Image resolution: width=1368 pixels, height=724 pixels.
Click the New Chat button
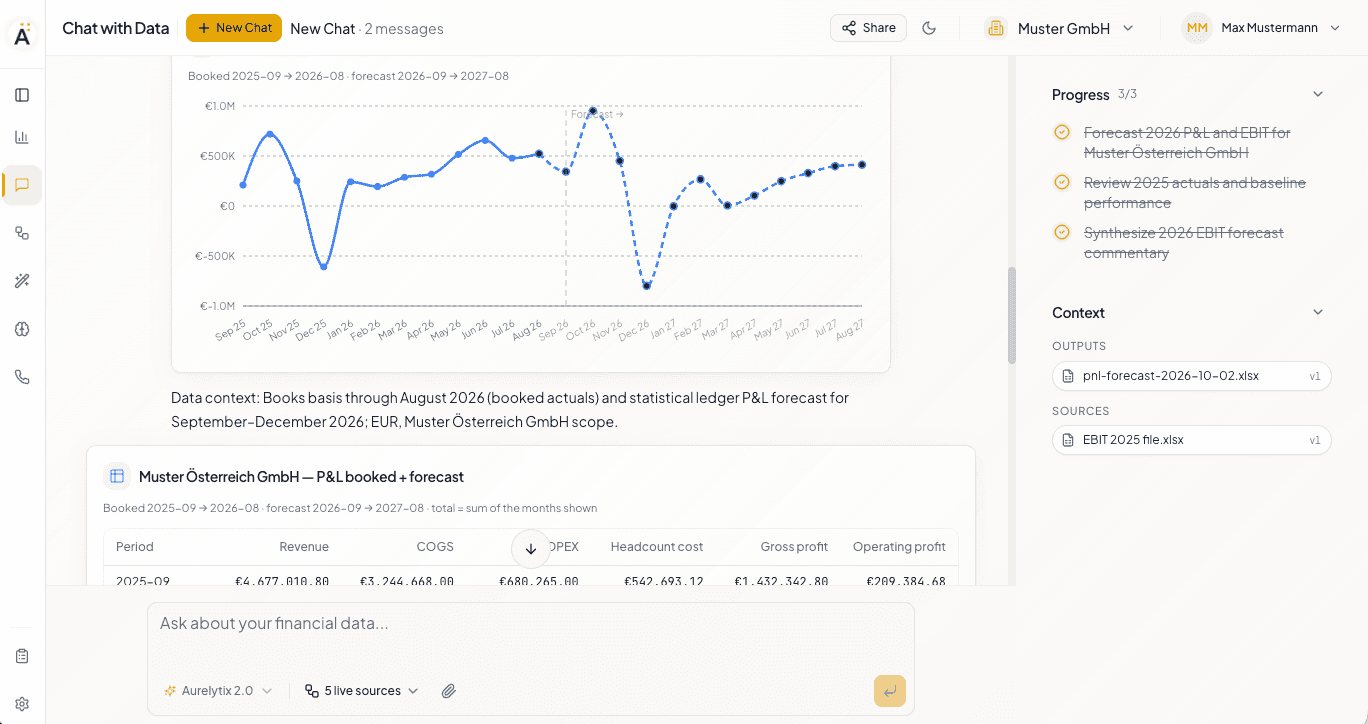234,28
